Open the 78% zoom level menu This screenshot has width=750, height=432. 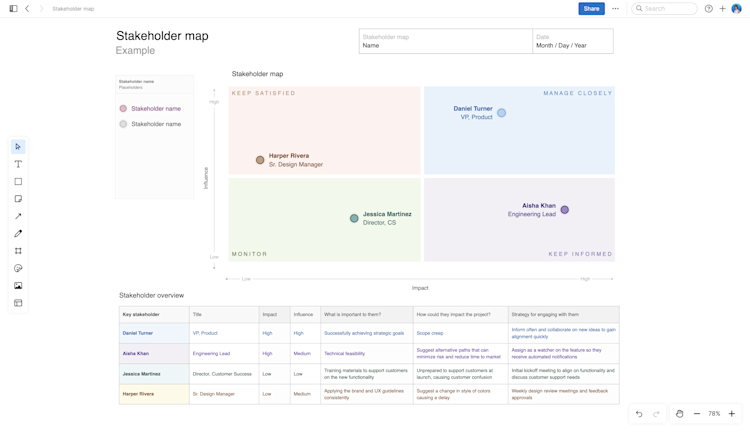(714, 414)
